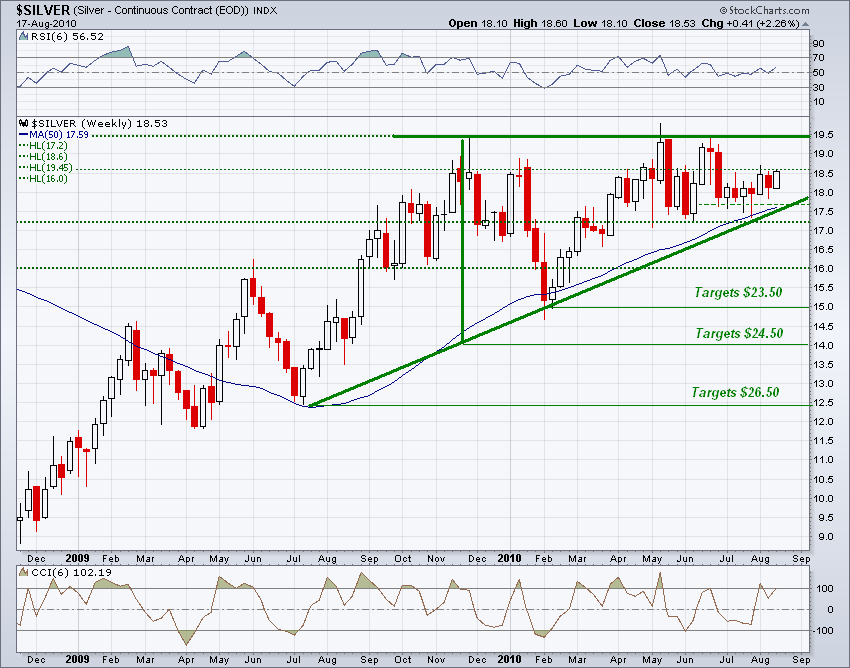Screen dimensions: 850x668
Task: Click the candlestick icon beside $SILVER (Weekly)
Action: pos(23,123)
